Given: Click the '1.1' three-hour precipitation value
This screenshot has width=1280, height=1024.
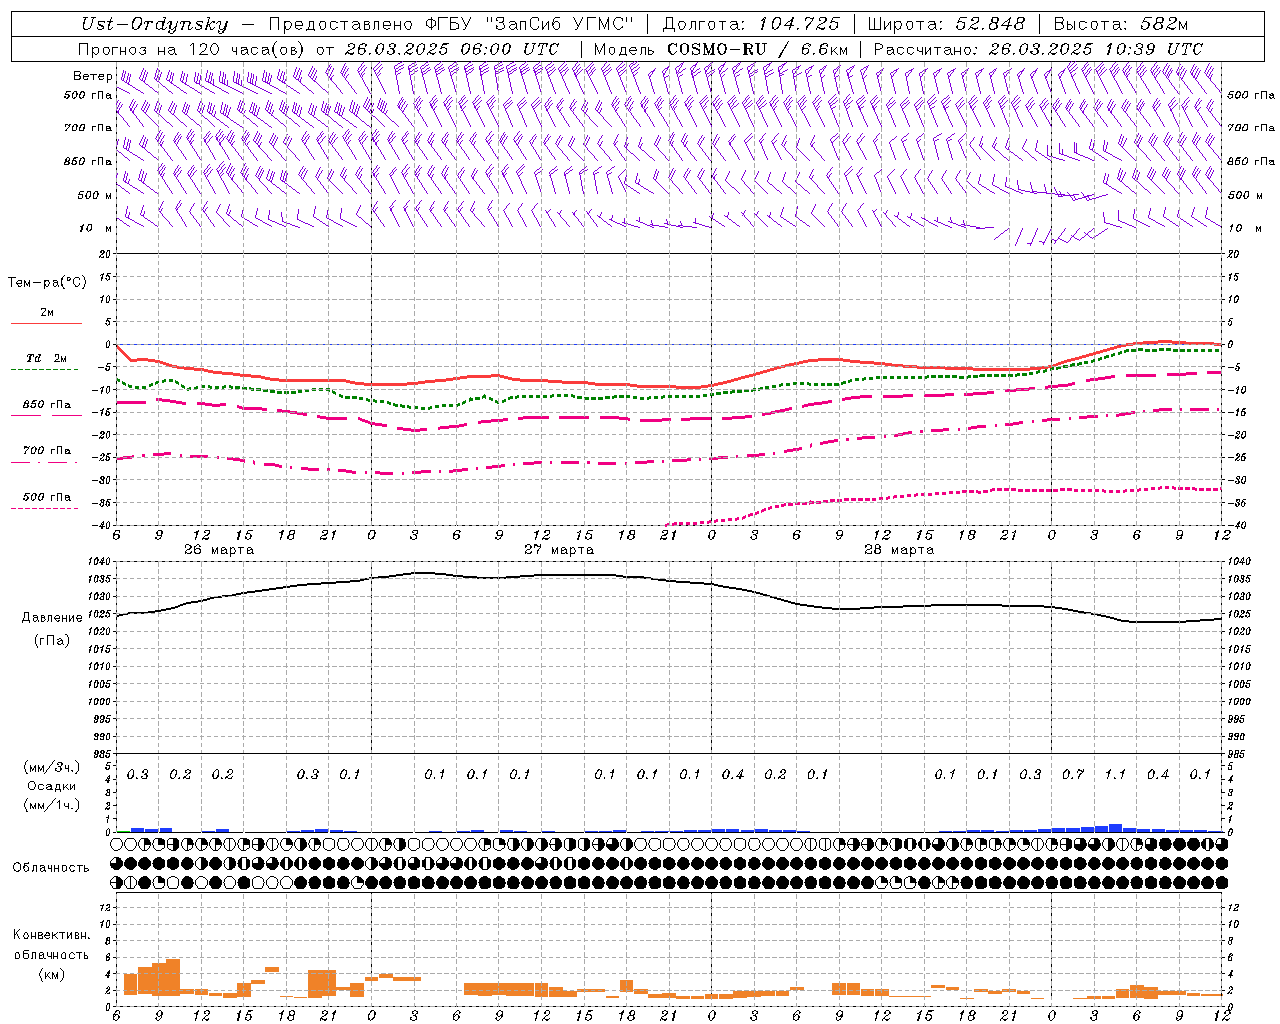Looking at the screenshot, I should [1115, 775].
